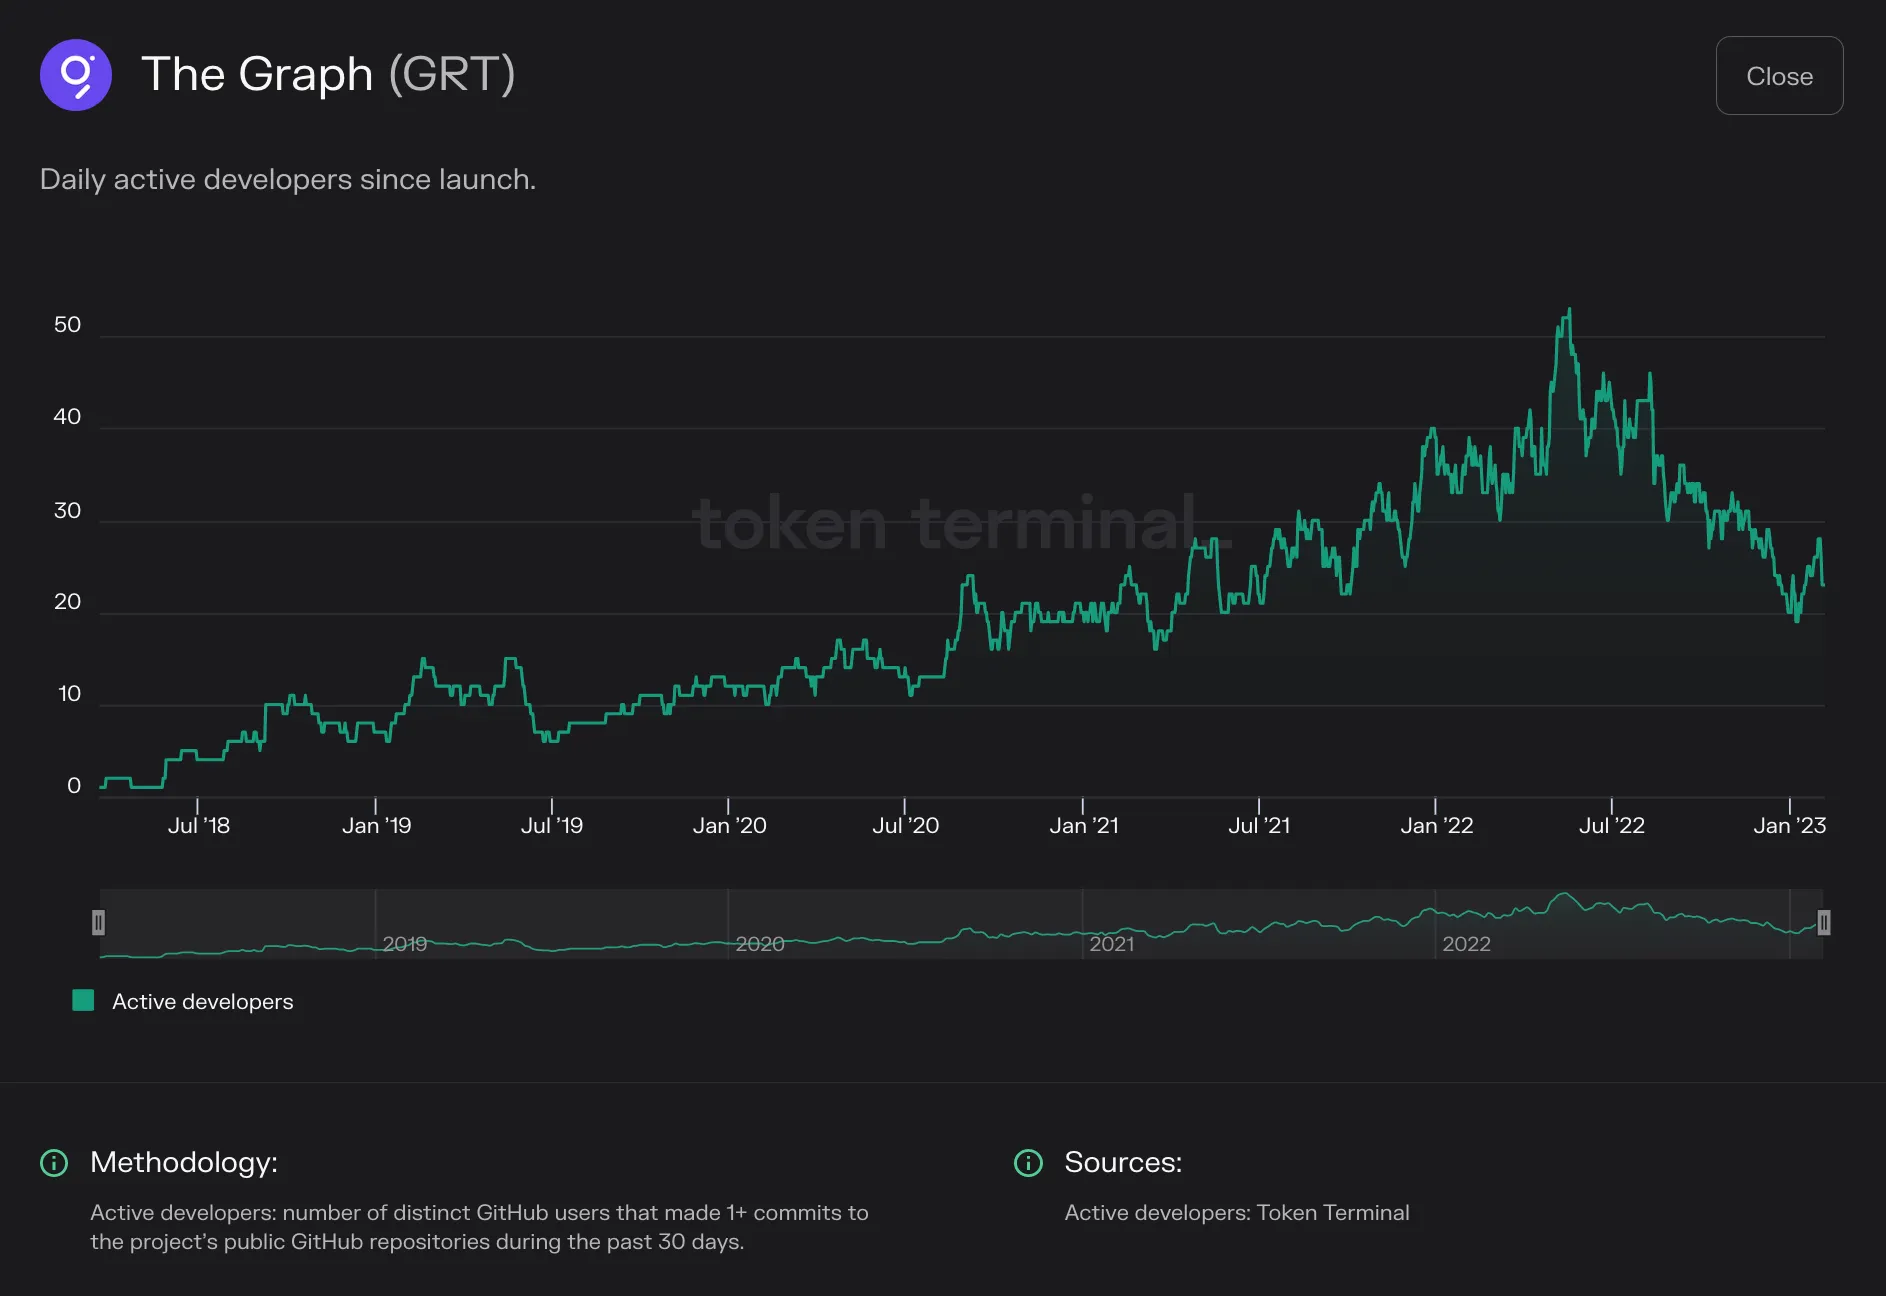The height and width of the screenshot is (1296, 1886).
Task: Click the Methodology heading
Action: pyautogui.click(x=184, y=1163)
